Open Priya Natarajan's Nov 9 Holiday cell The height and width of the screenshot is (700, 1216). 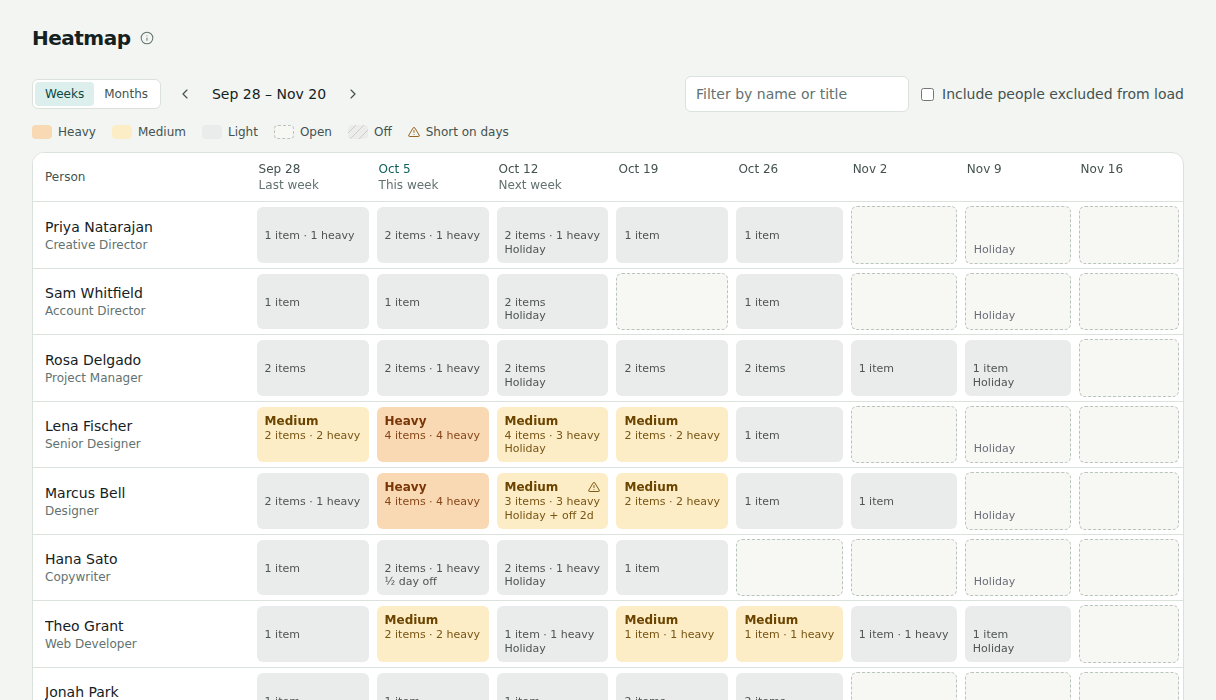(x=1018, y=235)
